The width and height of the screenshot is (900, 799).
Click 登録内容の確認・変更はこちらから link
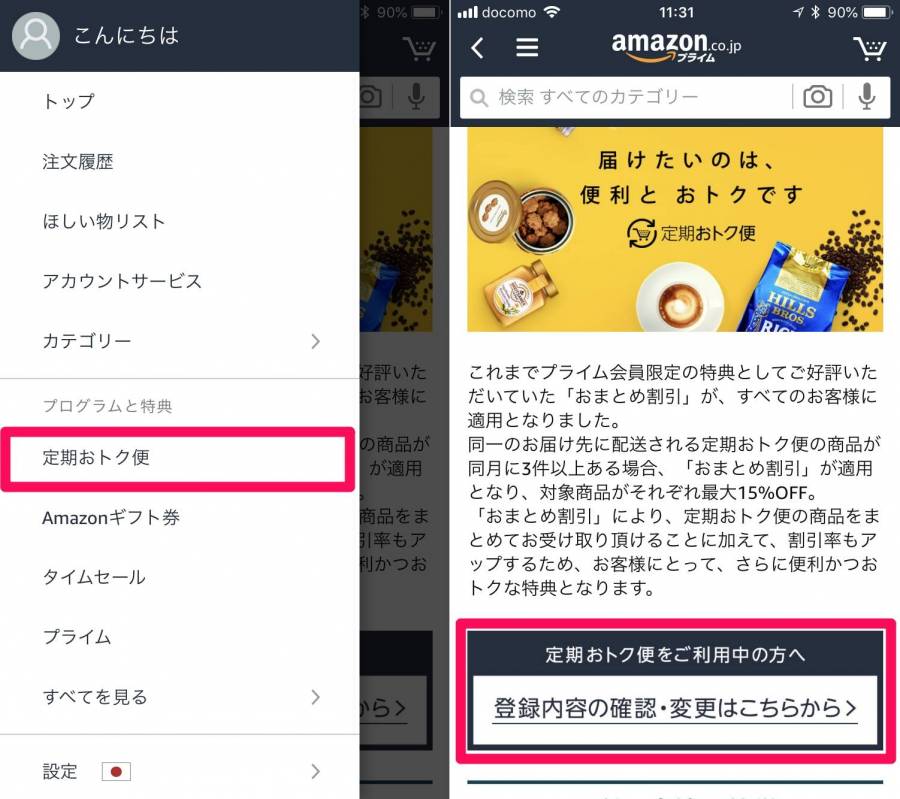click(x=675, y=709)
